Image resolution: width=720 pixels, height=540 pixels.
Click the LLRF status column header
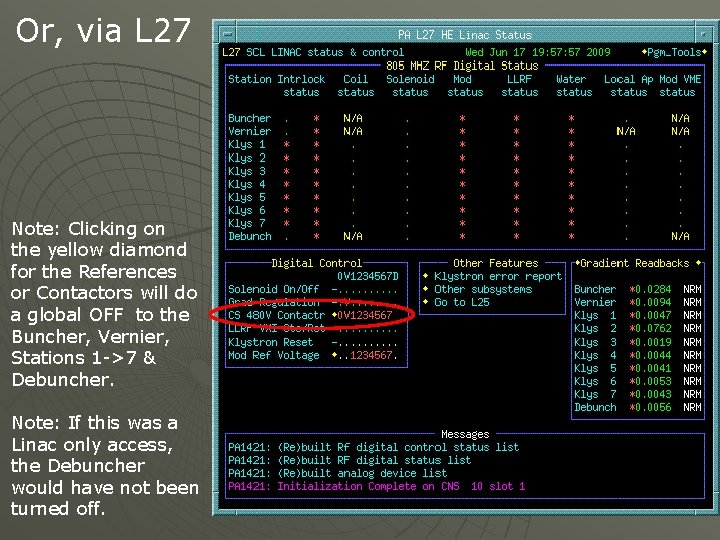(519, 85)
